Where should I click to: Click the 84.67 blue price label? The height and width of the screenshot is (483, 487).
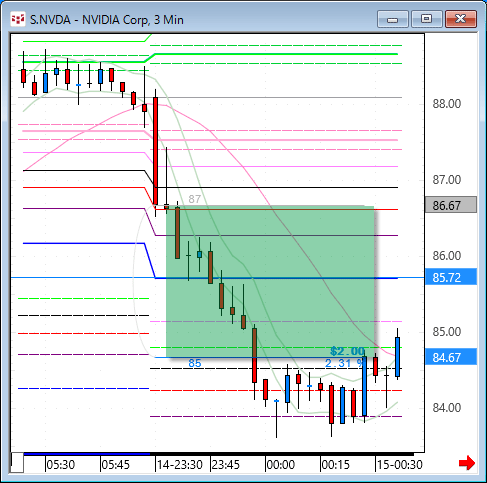coord(451,357)
